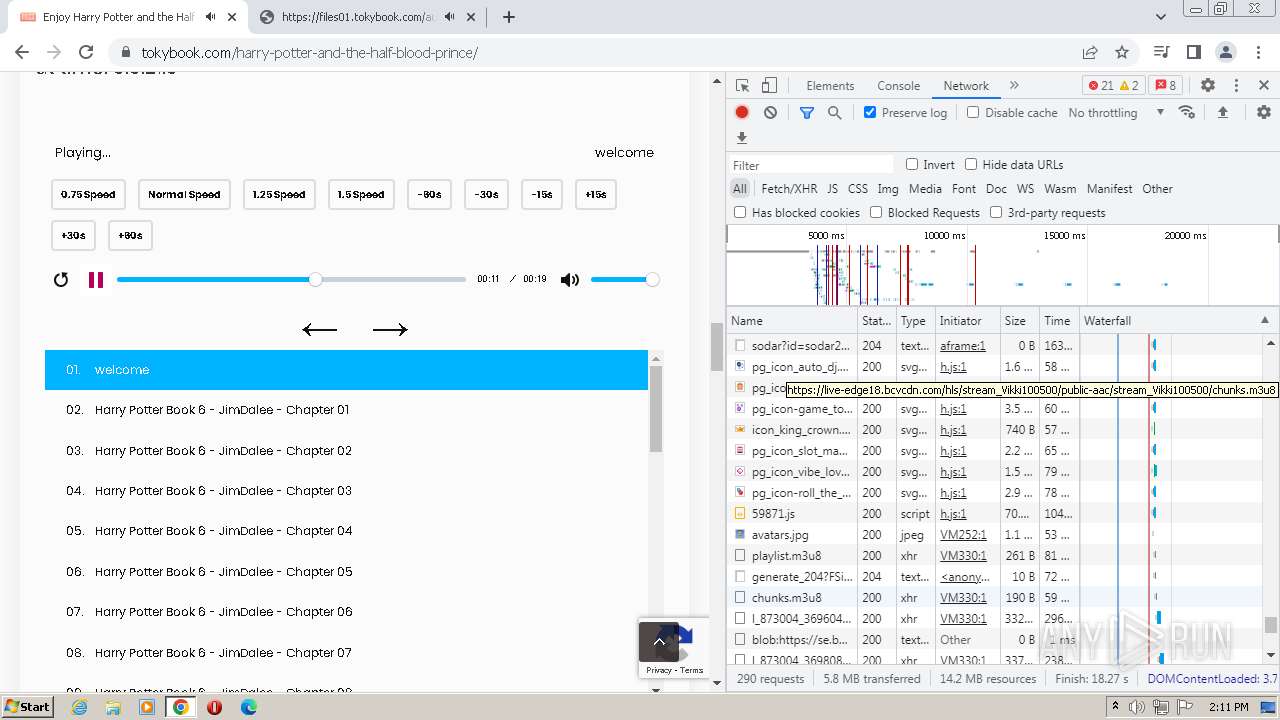Viewport: 1280px width, 720px height.
Task: Set playback to Normal Speed
Action: (x=184, y=195)
